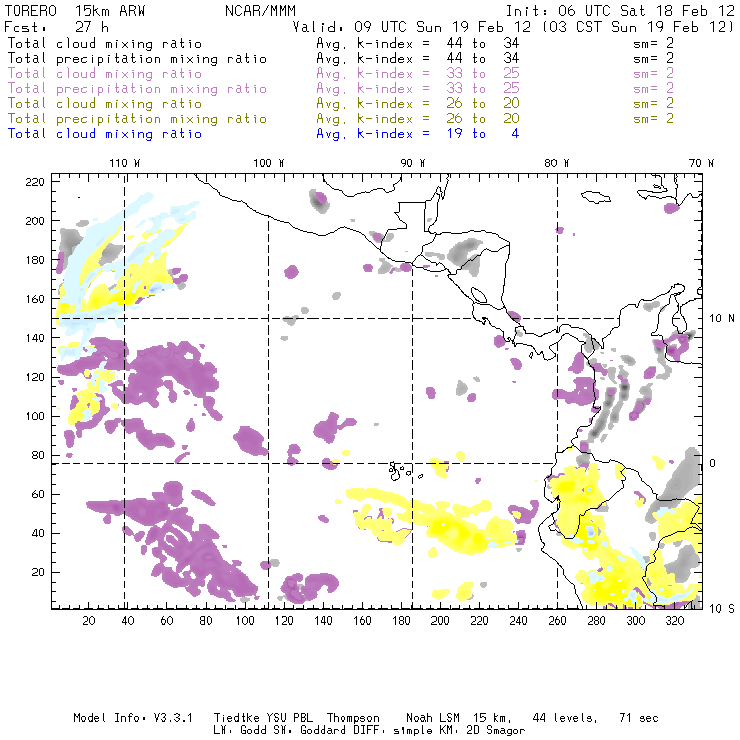Click purple 'Total precipitation mixing ratio' legend entry
Image resolution: width=740 pixels, height=740 pixels.
[x=137, y=89]
